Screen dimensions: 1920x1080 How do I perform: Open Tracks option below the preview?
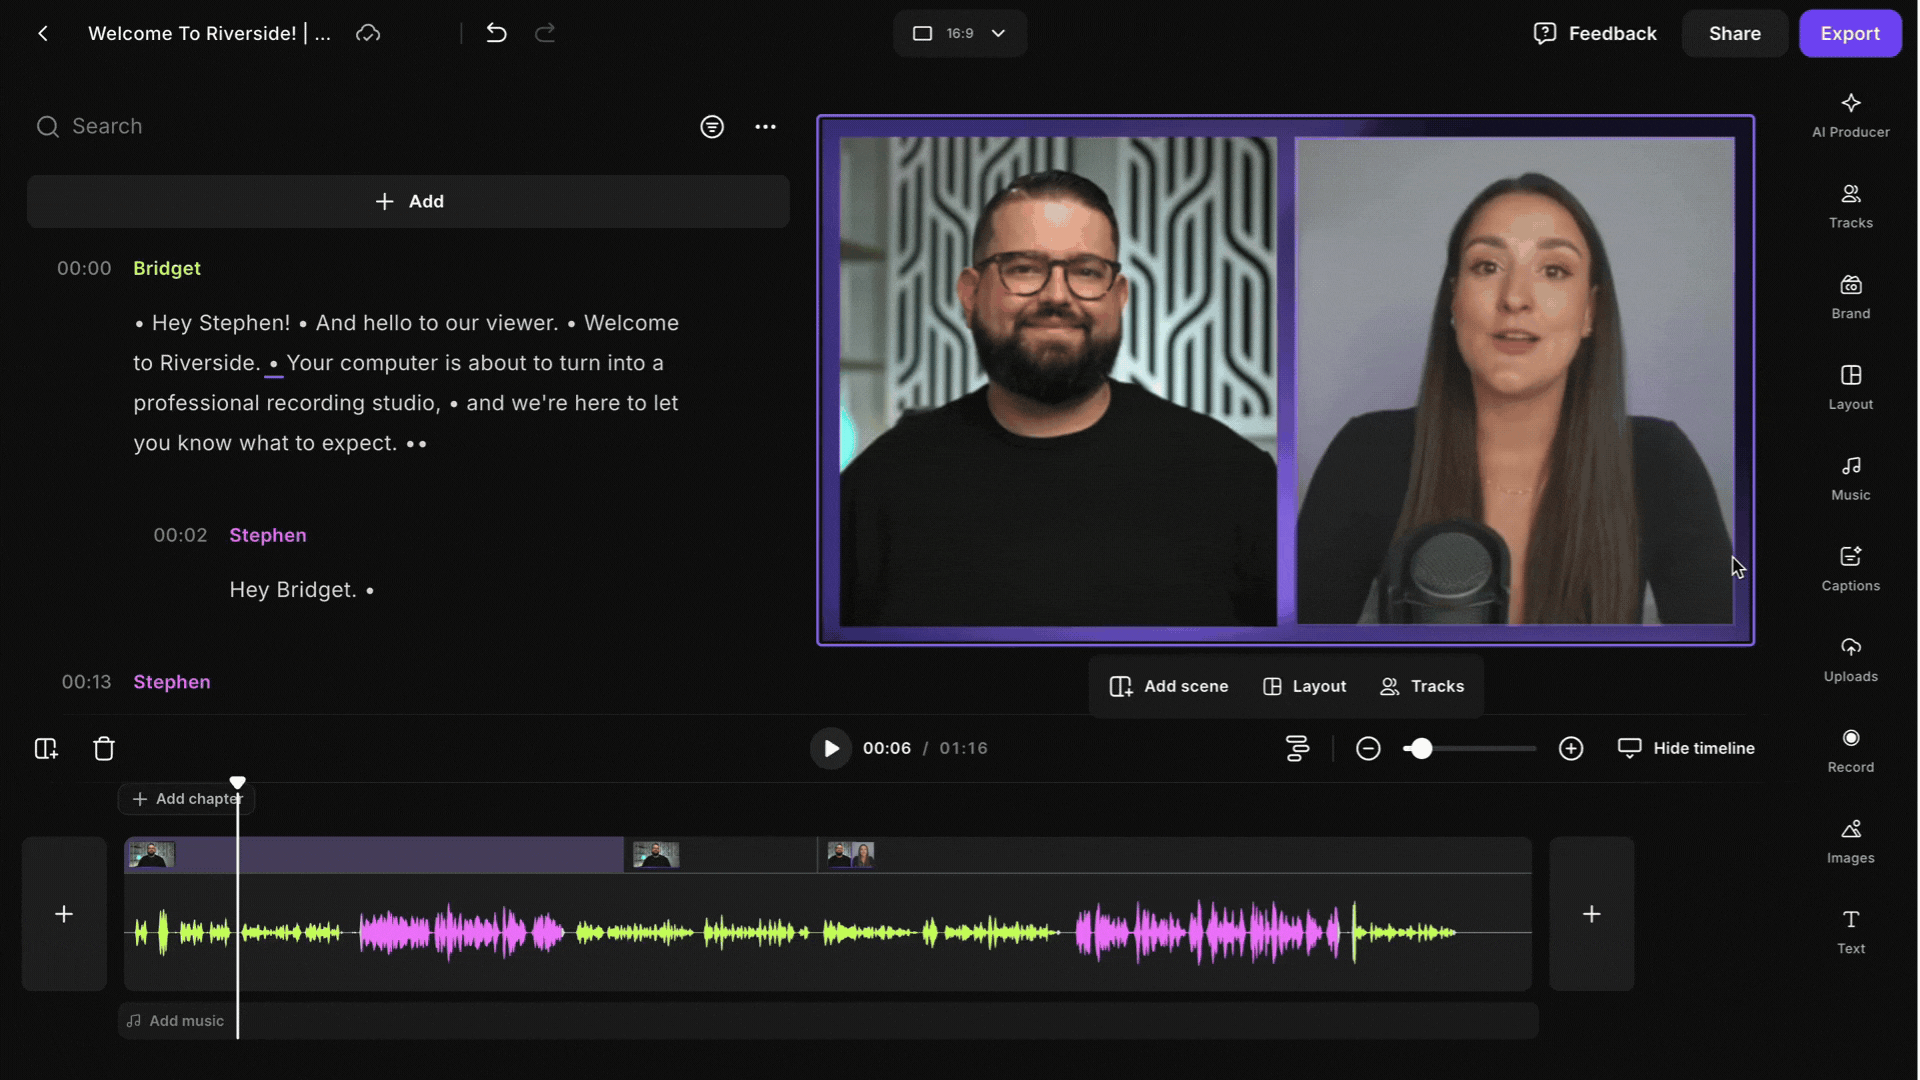coord(1422,686)
